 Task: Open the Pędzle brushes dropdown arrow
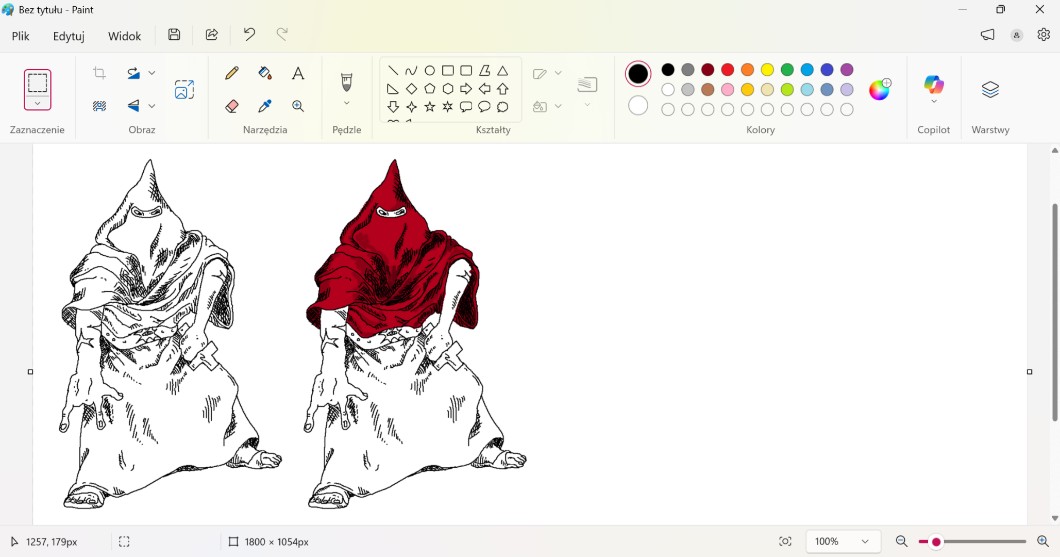point(347,103)
